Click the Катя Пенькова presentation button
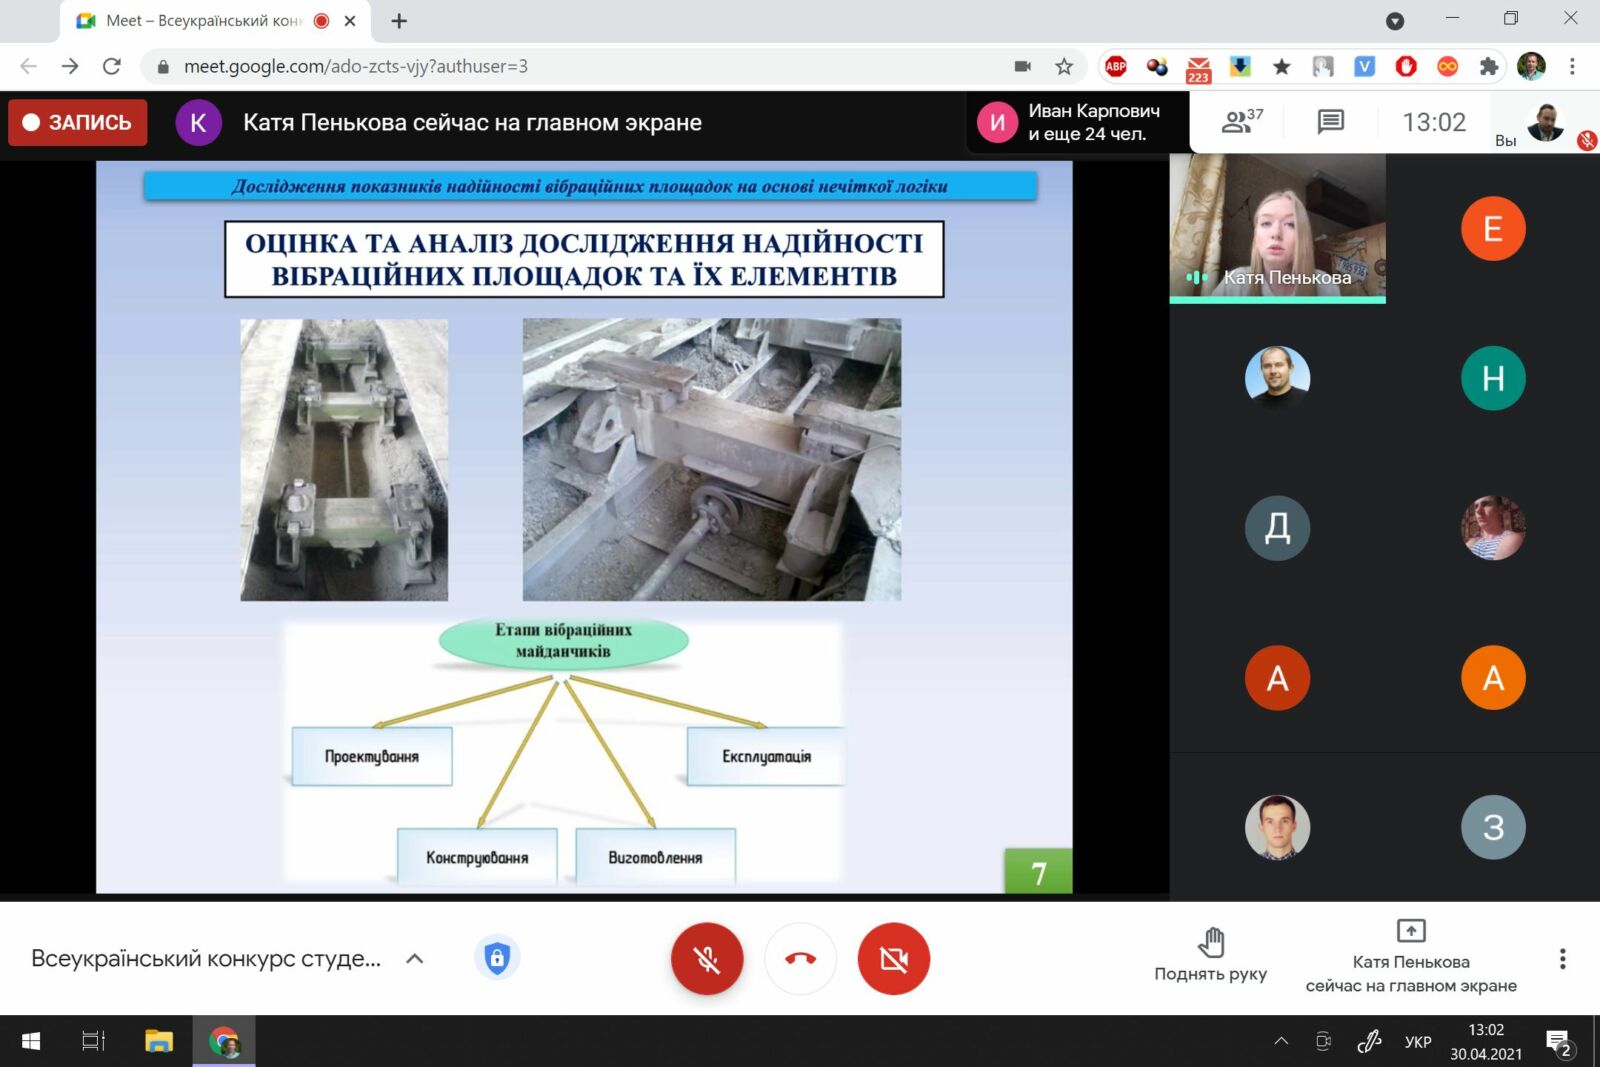Viewport: 1600px width, 1067px height. [1410, 957]
